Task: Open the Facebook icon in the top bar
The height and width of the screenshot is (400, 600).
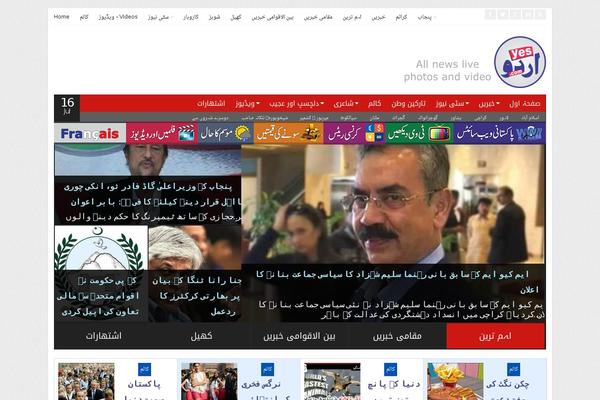Action: pos(490,15)
